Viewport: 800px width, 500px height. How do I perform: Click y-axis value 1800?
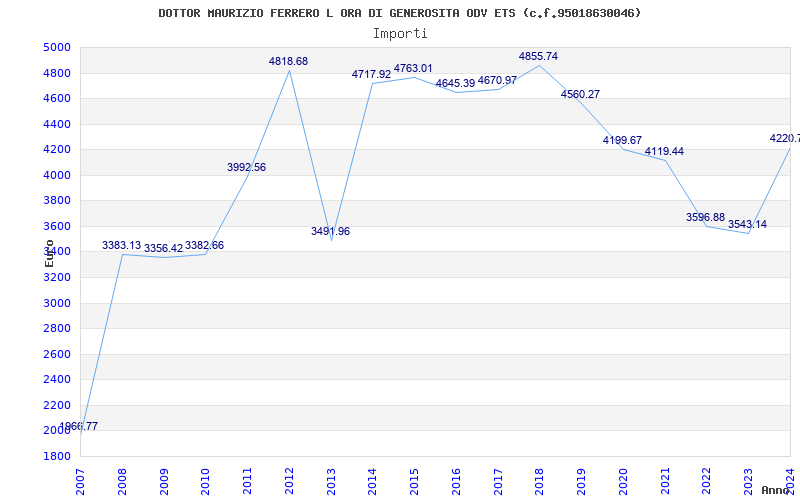57,456
